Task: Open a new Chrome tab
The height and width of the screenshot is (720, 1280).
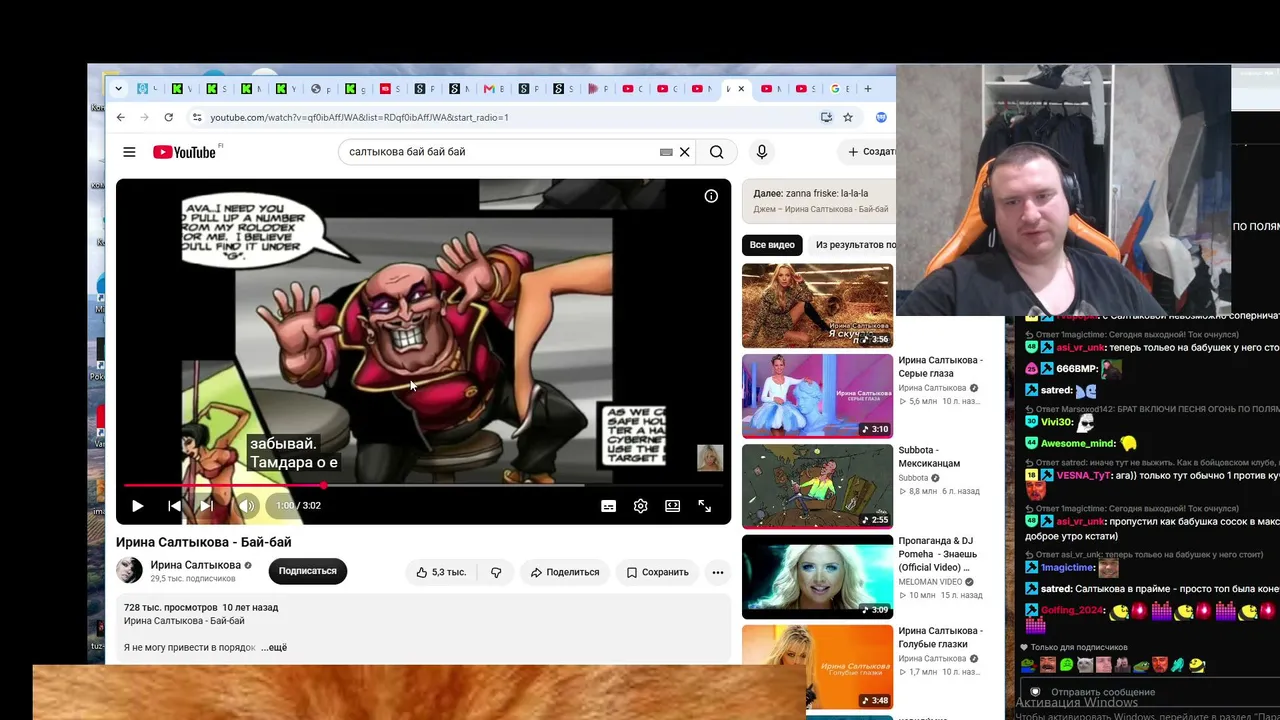Action: 867,89
